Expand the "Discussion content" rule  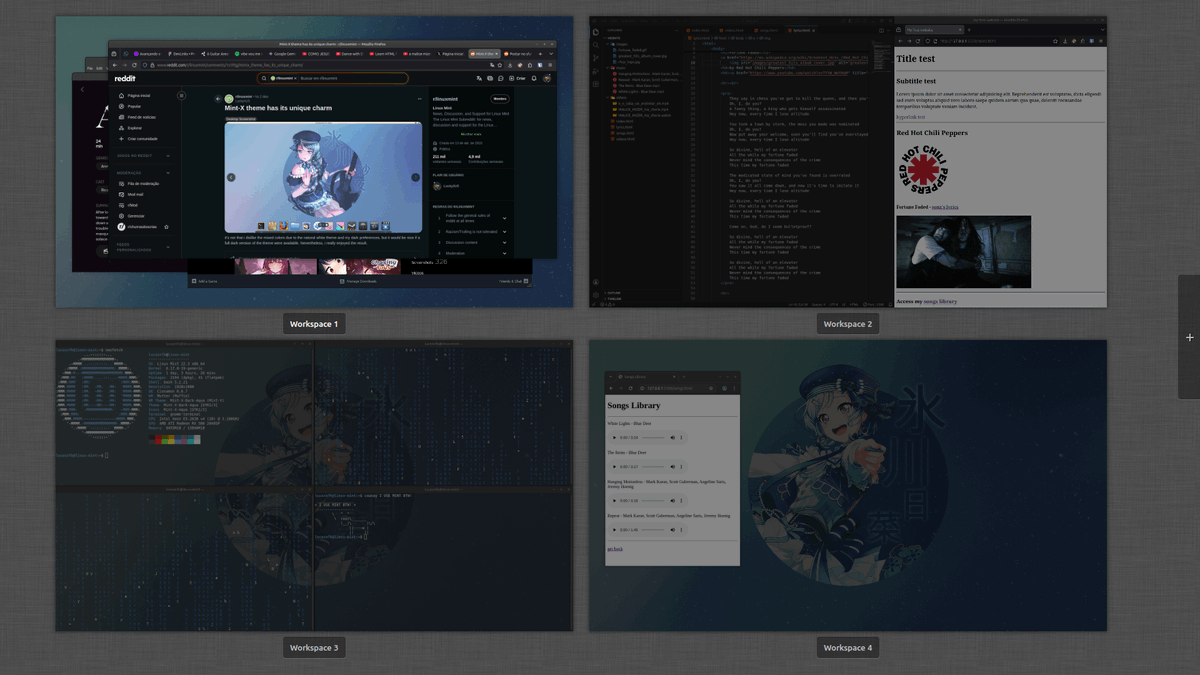[470, 243]
